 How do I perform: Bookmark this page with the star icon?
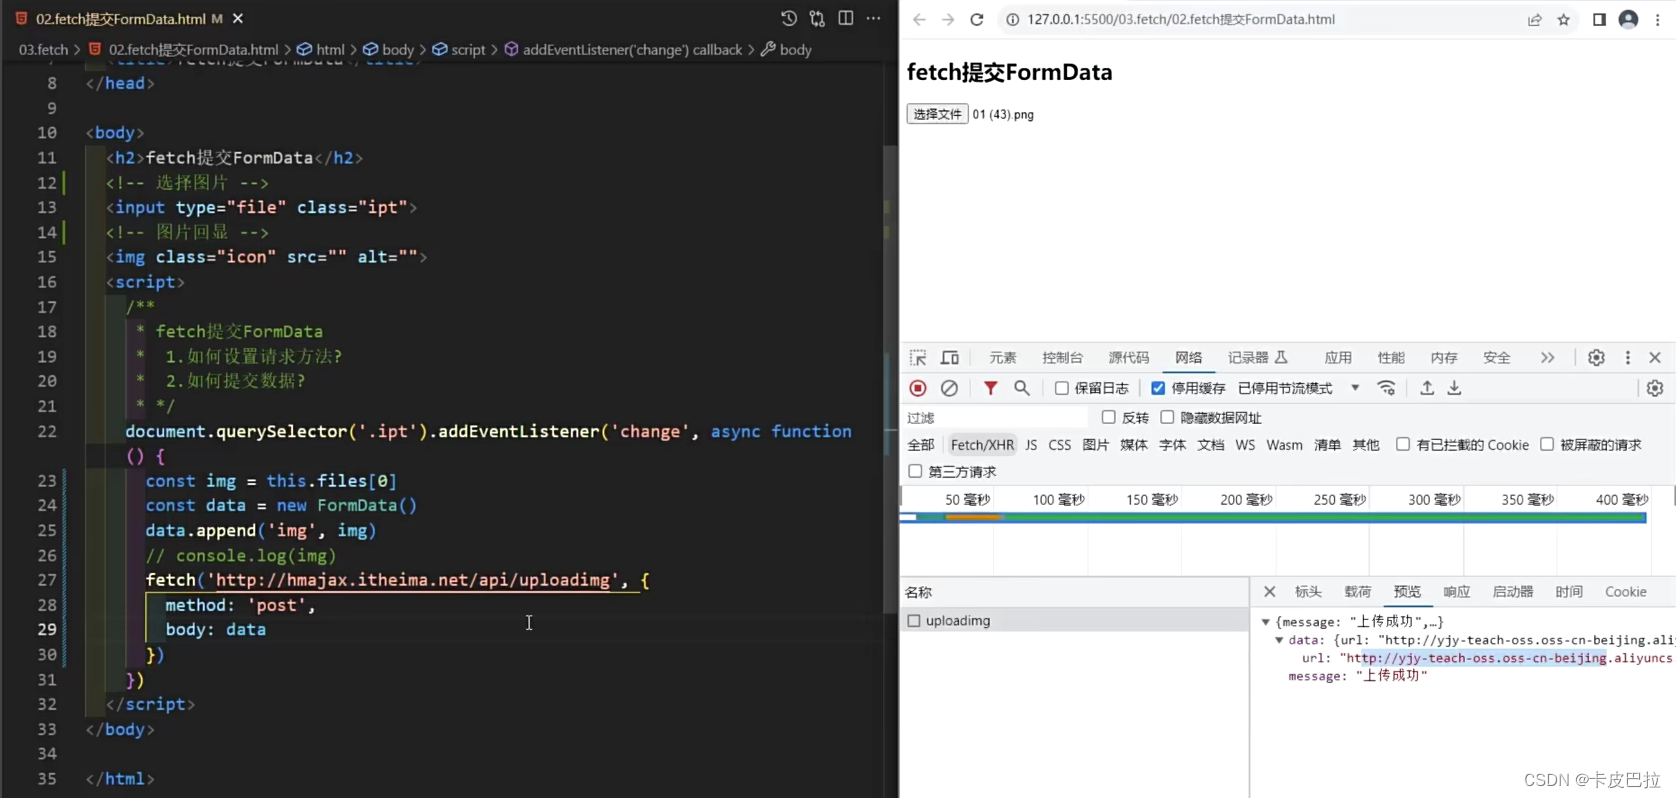[1564, 19]
